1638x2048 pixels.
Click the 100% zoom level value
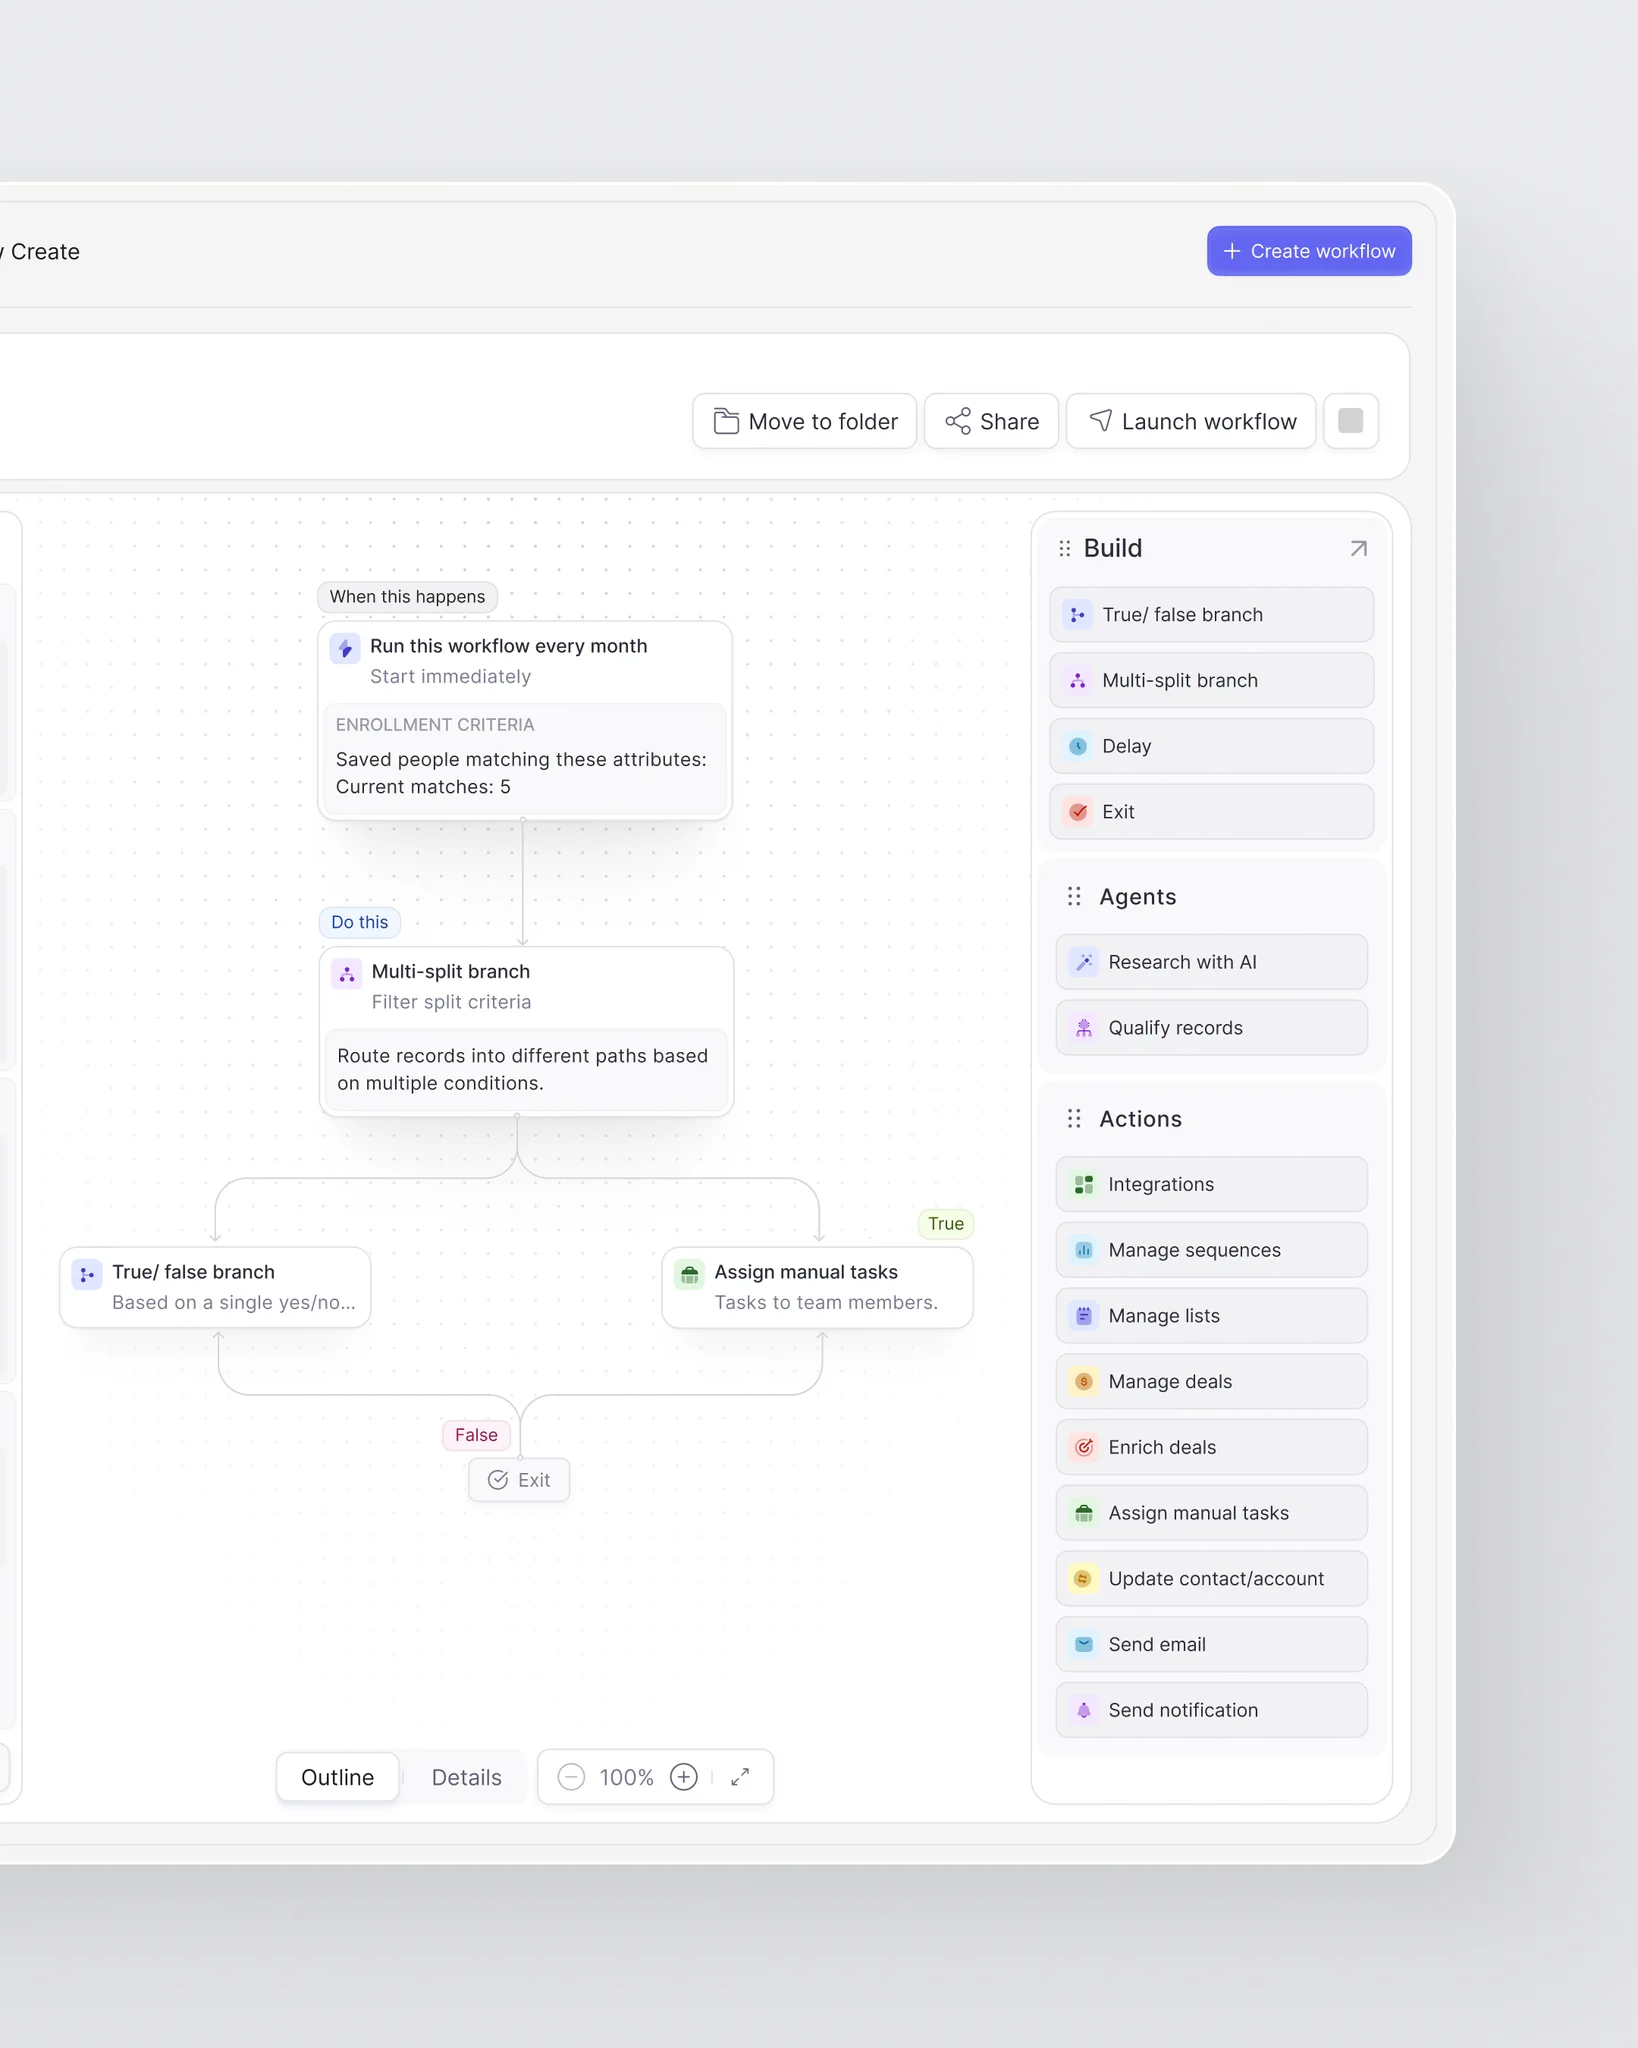click(x=627, y=1777)
